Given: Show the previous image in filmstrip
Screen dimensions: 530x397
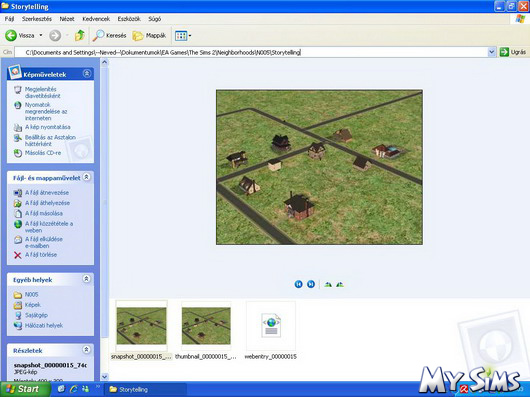Looking at the screenshot, I should (298, 284).
